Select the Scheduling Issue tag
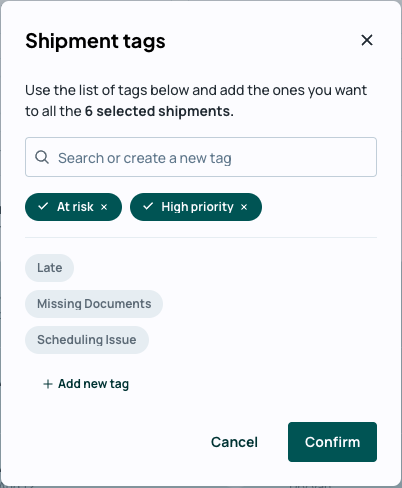402x488 pixels. [87, 340]
